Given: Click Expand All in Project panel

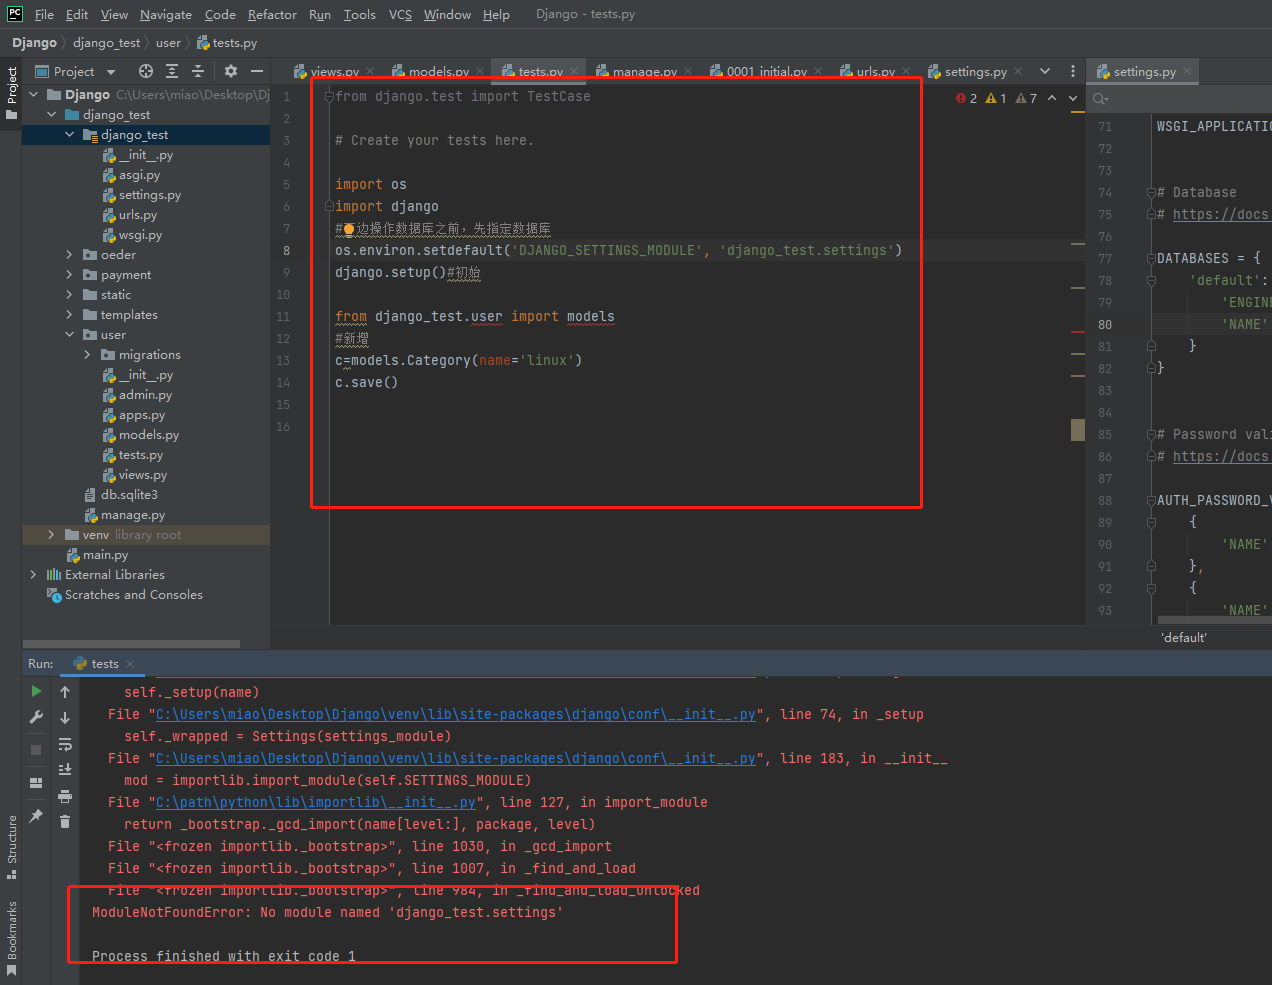Looking at the screenshot, I should click(x=172, y=71).
